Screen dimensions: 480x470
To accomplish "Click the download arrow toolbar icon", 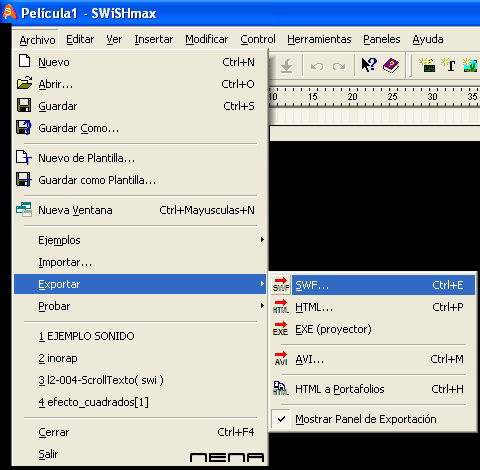I will point(286,66).
